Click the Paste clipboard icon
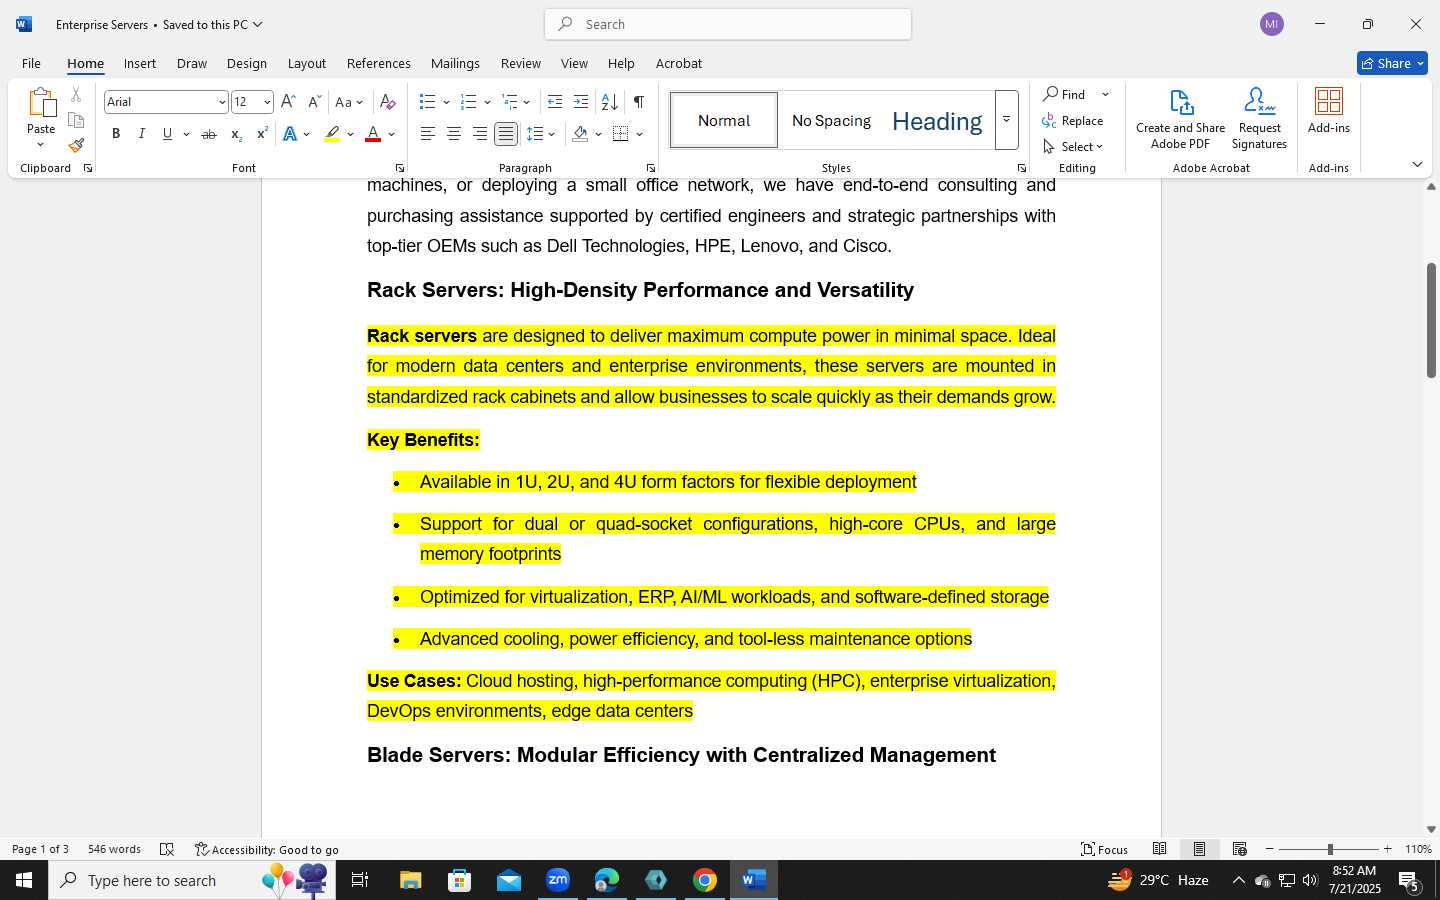Viewport: 1440px width, 900px height. 41,103
